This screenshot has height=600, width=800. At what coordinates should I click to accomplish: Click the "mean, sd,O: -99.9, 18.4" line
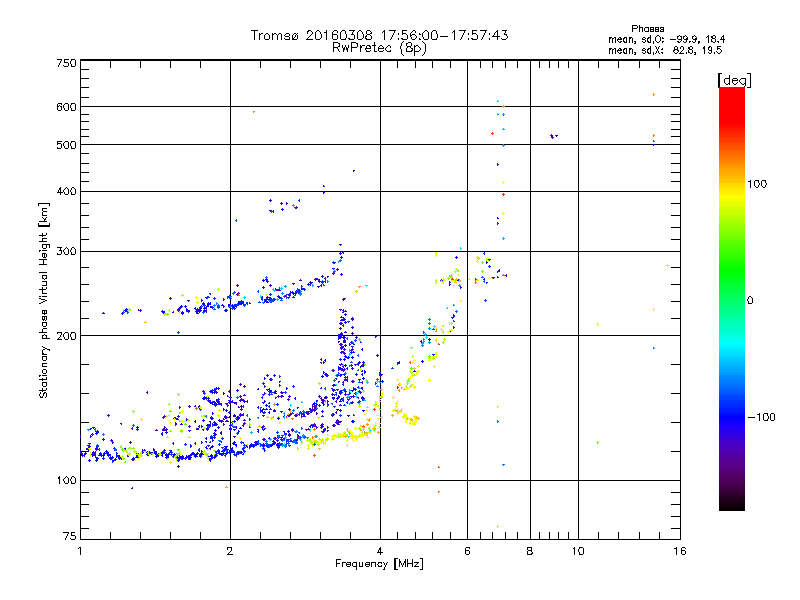point(666,39)
